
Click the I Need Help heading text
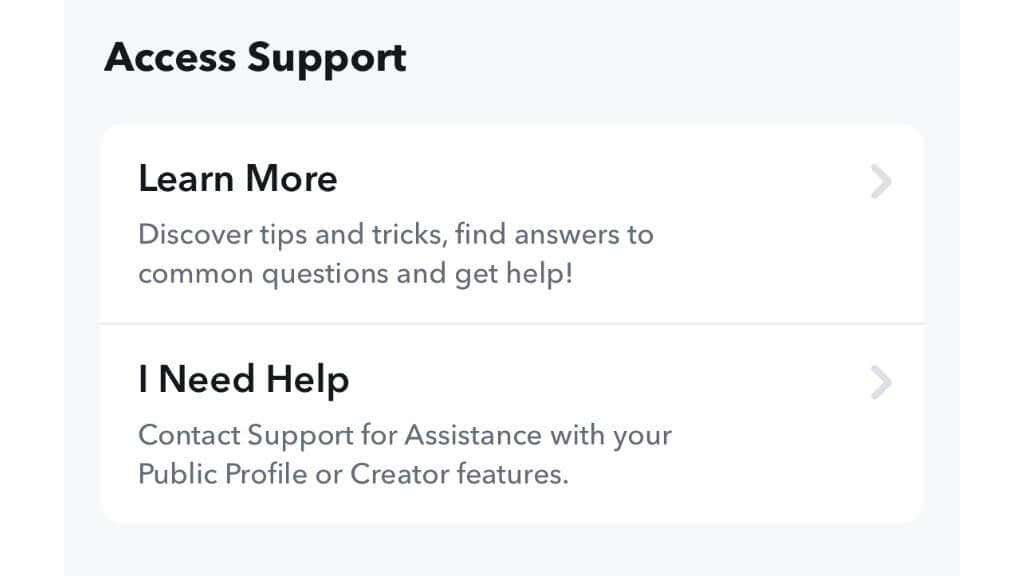(243, 379)
